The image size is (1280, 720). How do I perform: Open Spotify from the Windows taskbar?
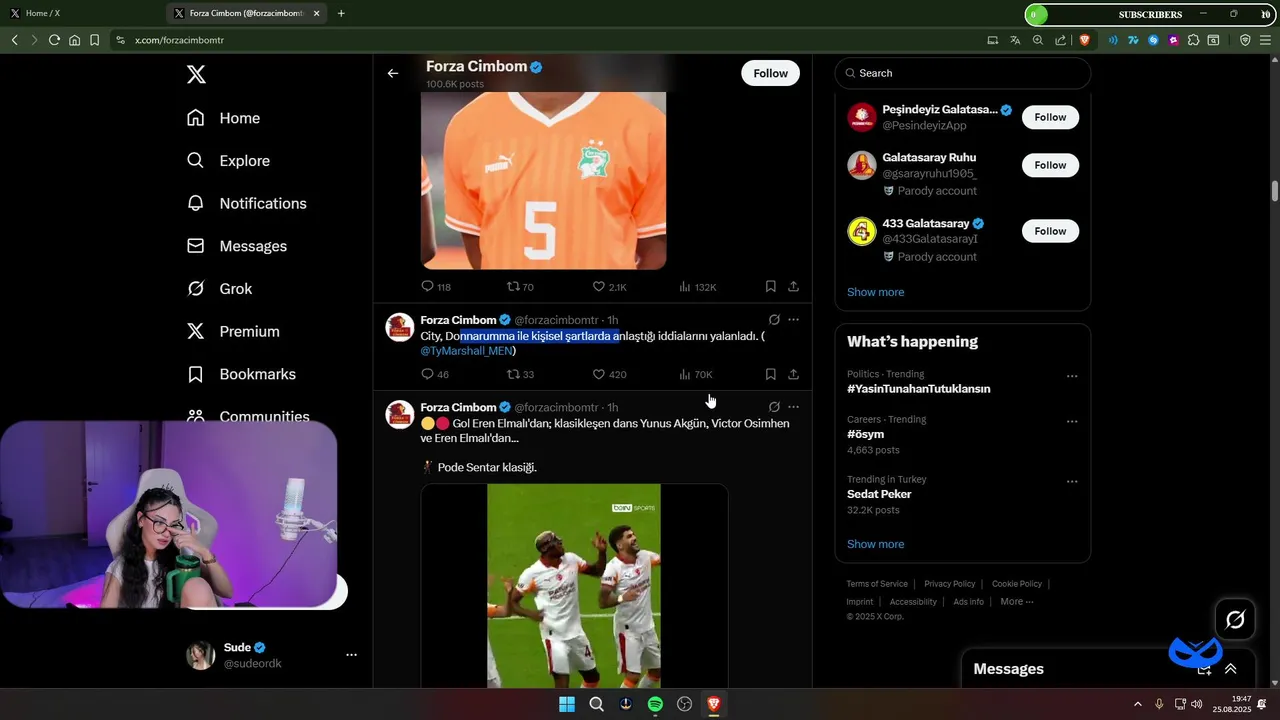[655, 704]
